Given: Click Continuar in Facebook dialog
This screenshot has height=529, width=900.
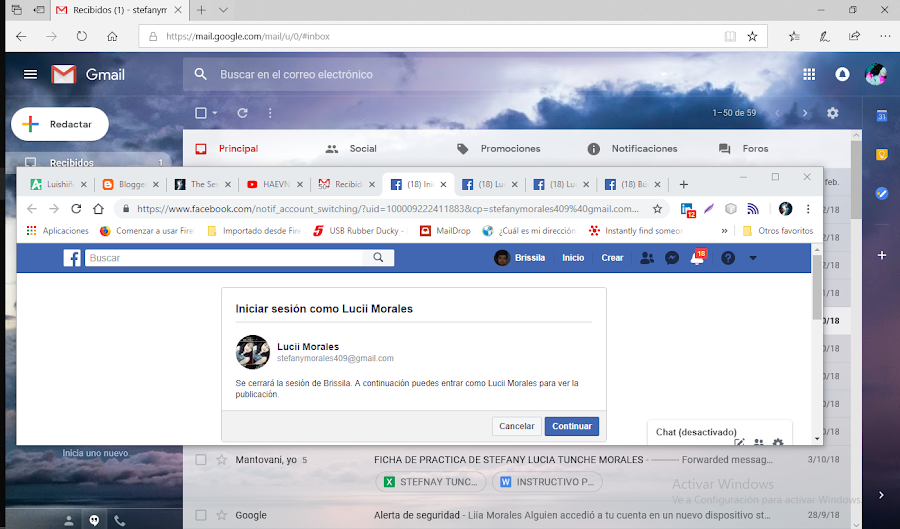Looking at the screenshot, I should pos(572,426).
